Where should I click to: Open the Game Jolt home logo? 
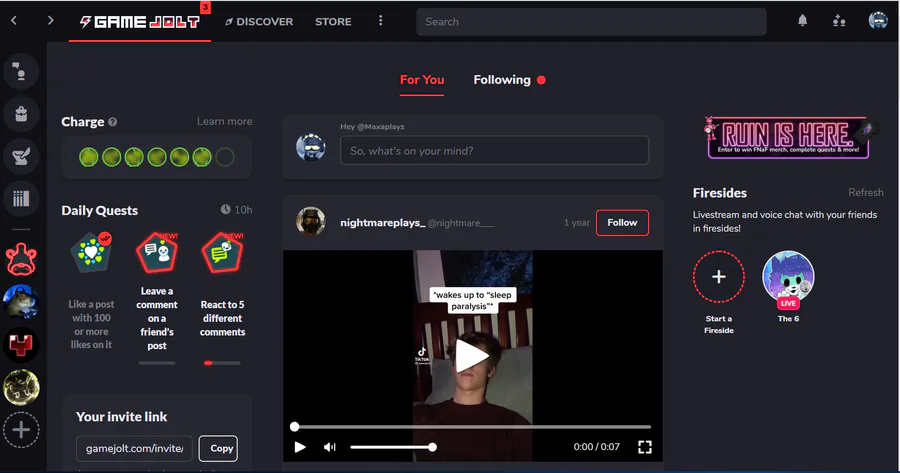140,22
